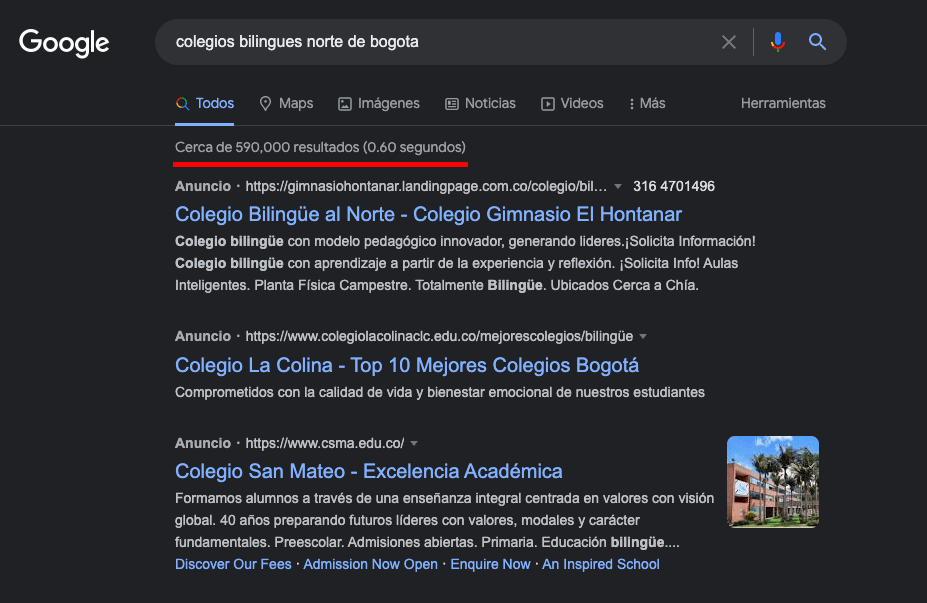Open Colegio San Mateo Excelencia Académica result
Image resolution: width=927 pixels, height=603 pixels.
pyautogui.click(x=368, y=471)
